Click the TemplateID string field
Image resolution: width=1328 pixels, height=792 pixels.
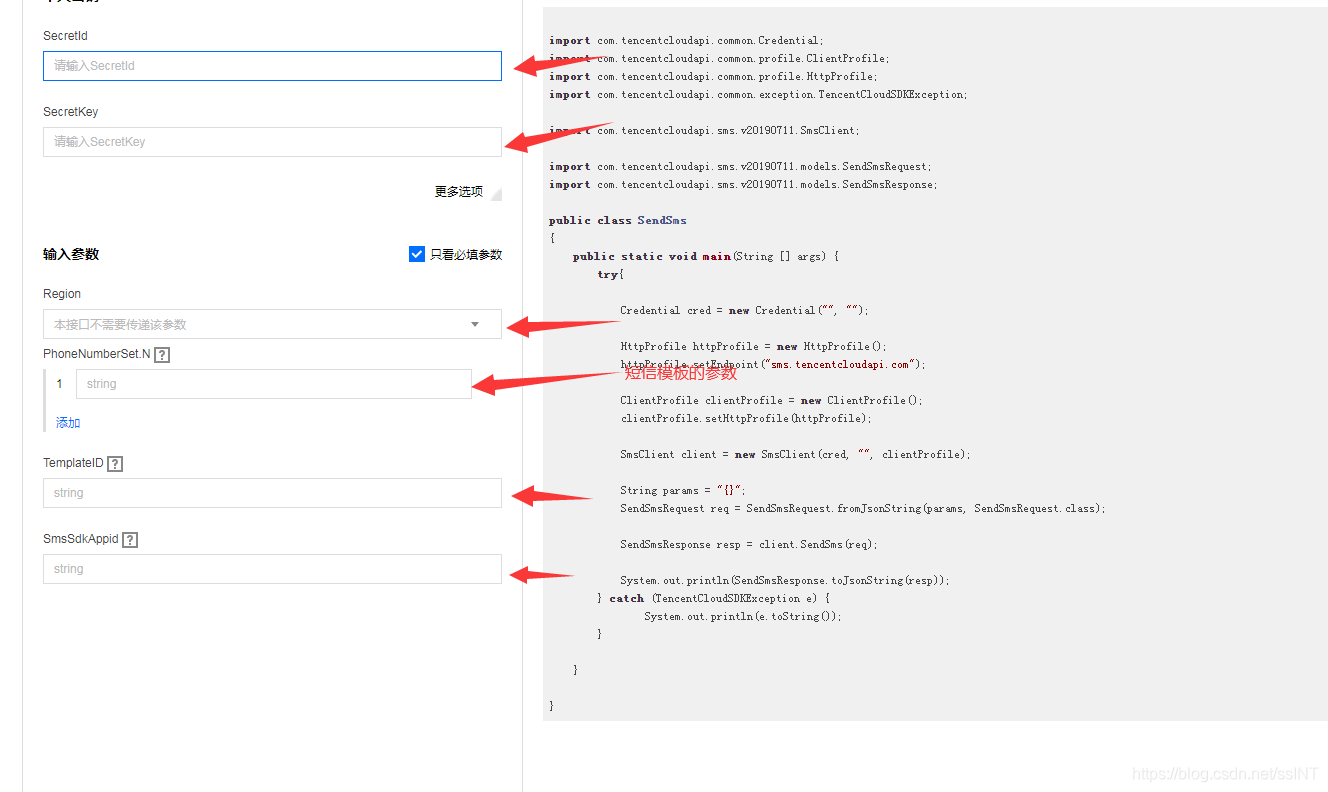pos(272,493)
